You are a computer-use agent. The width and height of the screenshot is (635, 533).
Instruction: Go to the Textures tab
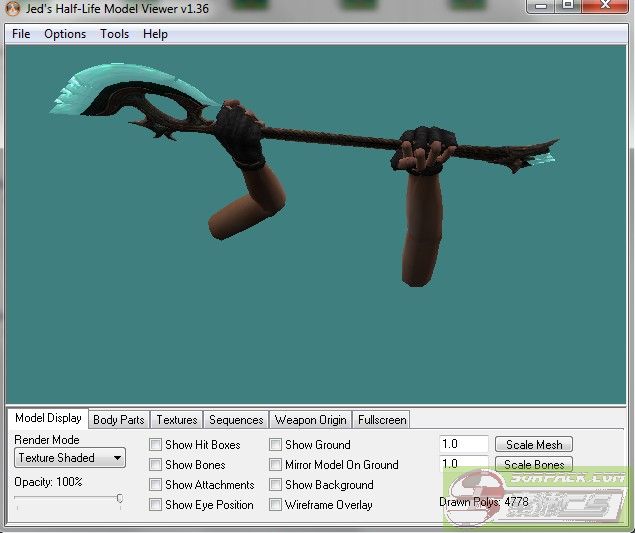point(177,420)
